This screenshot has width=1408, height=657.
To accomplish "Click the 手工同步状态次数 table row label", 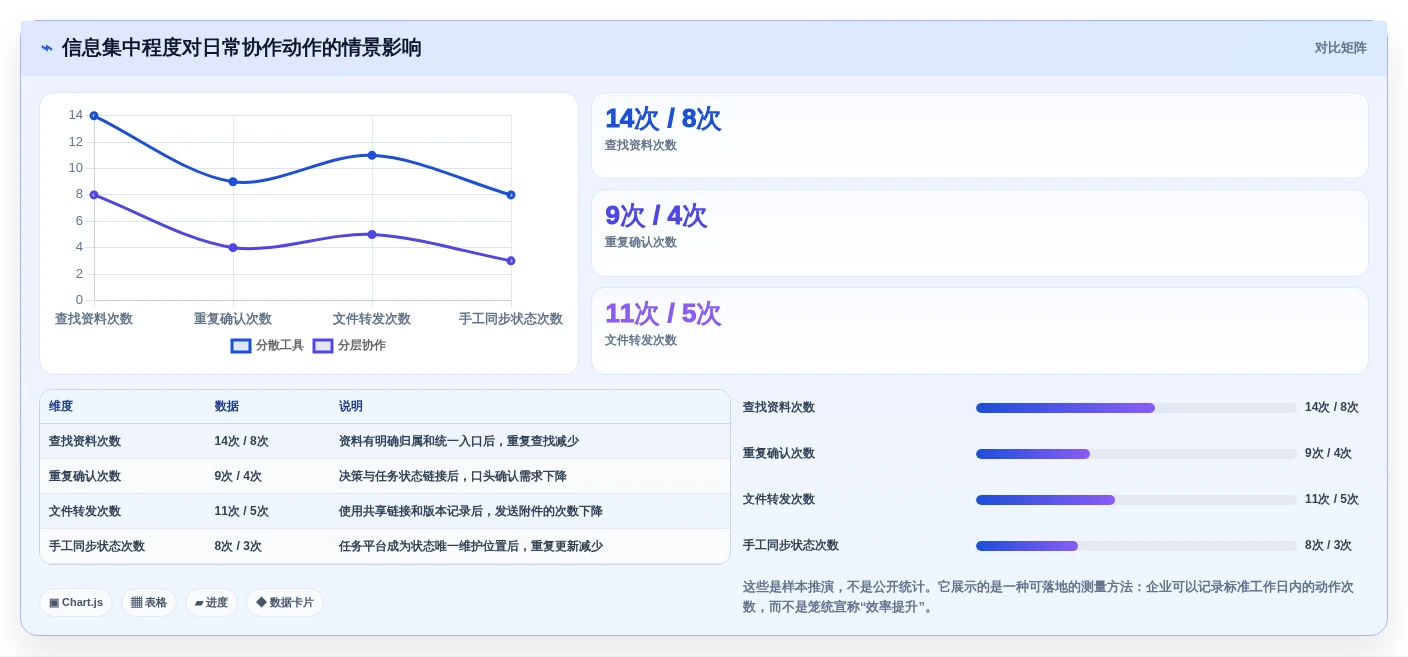I will [x=97, y=546].
